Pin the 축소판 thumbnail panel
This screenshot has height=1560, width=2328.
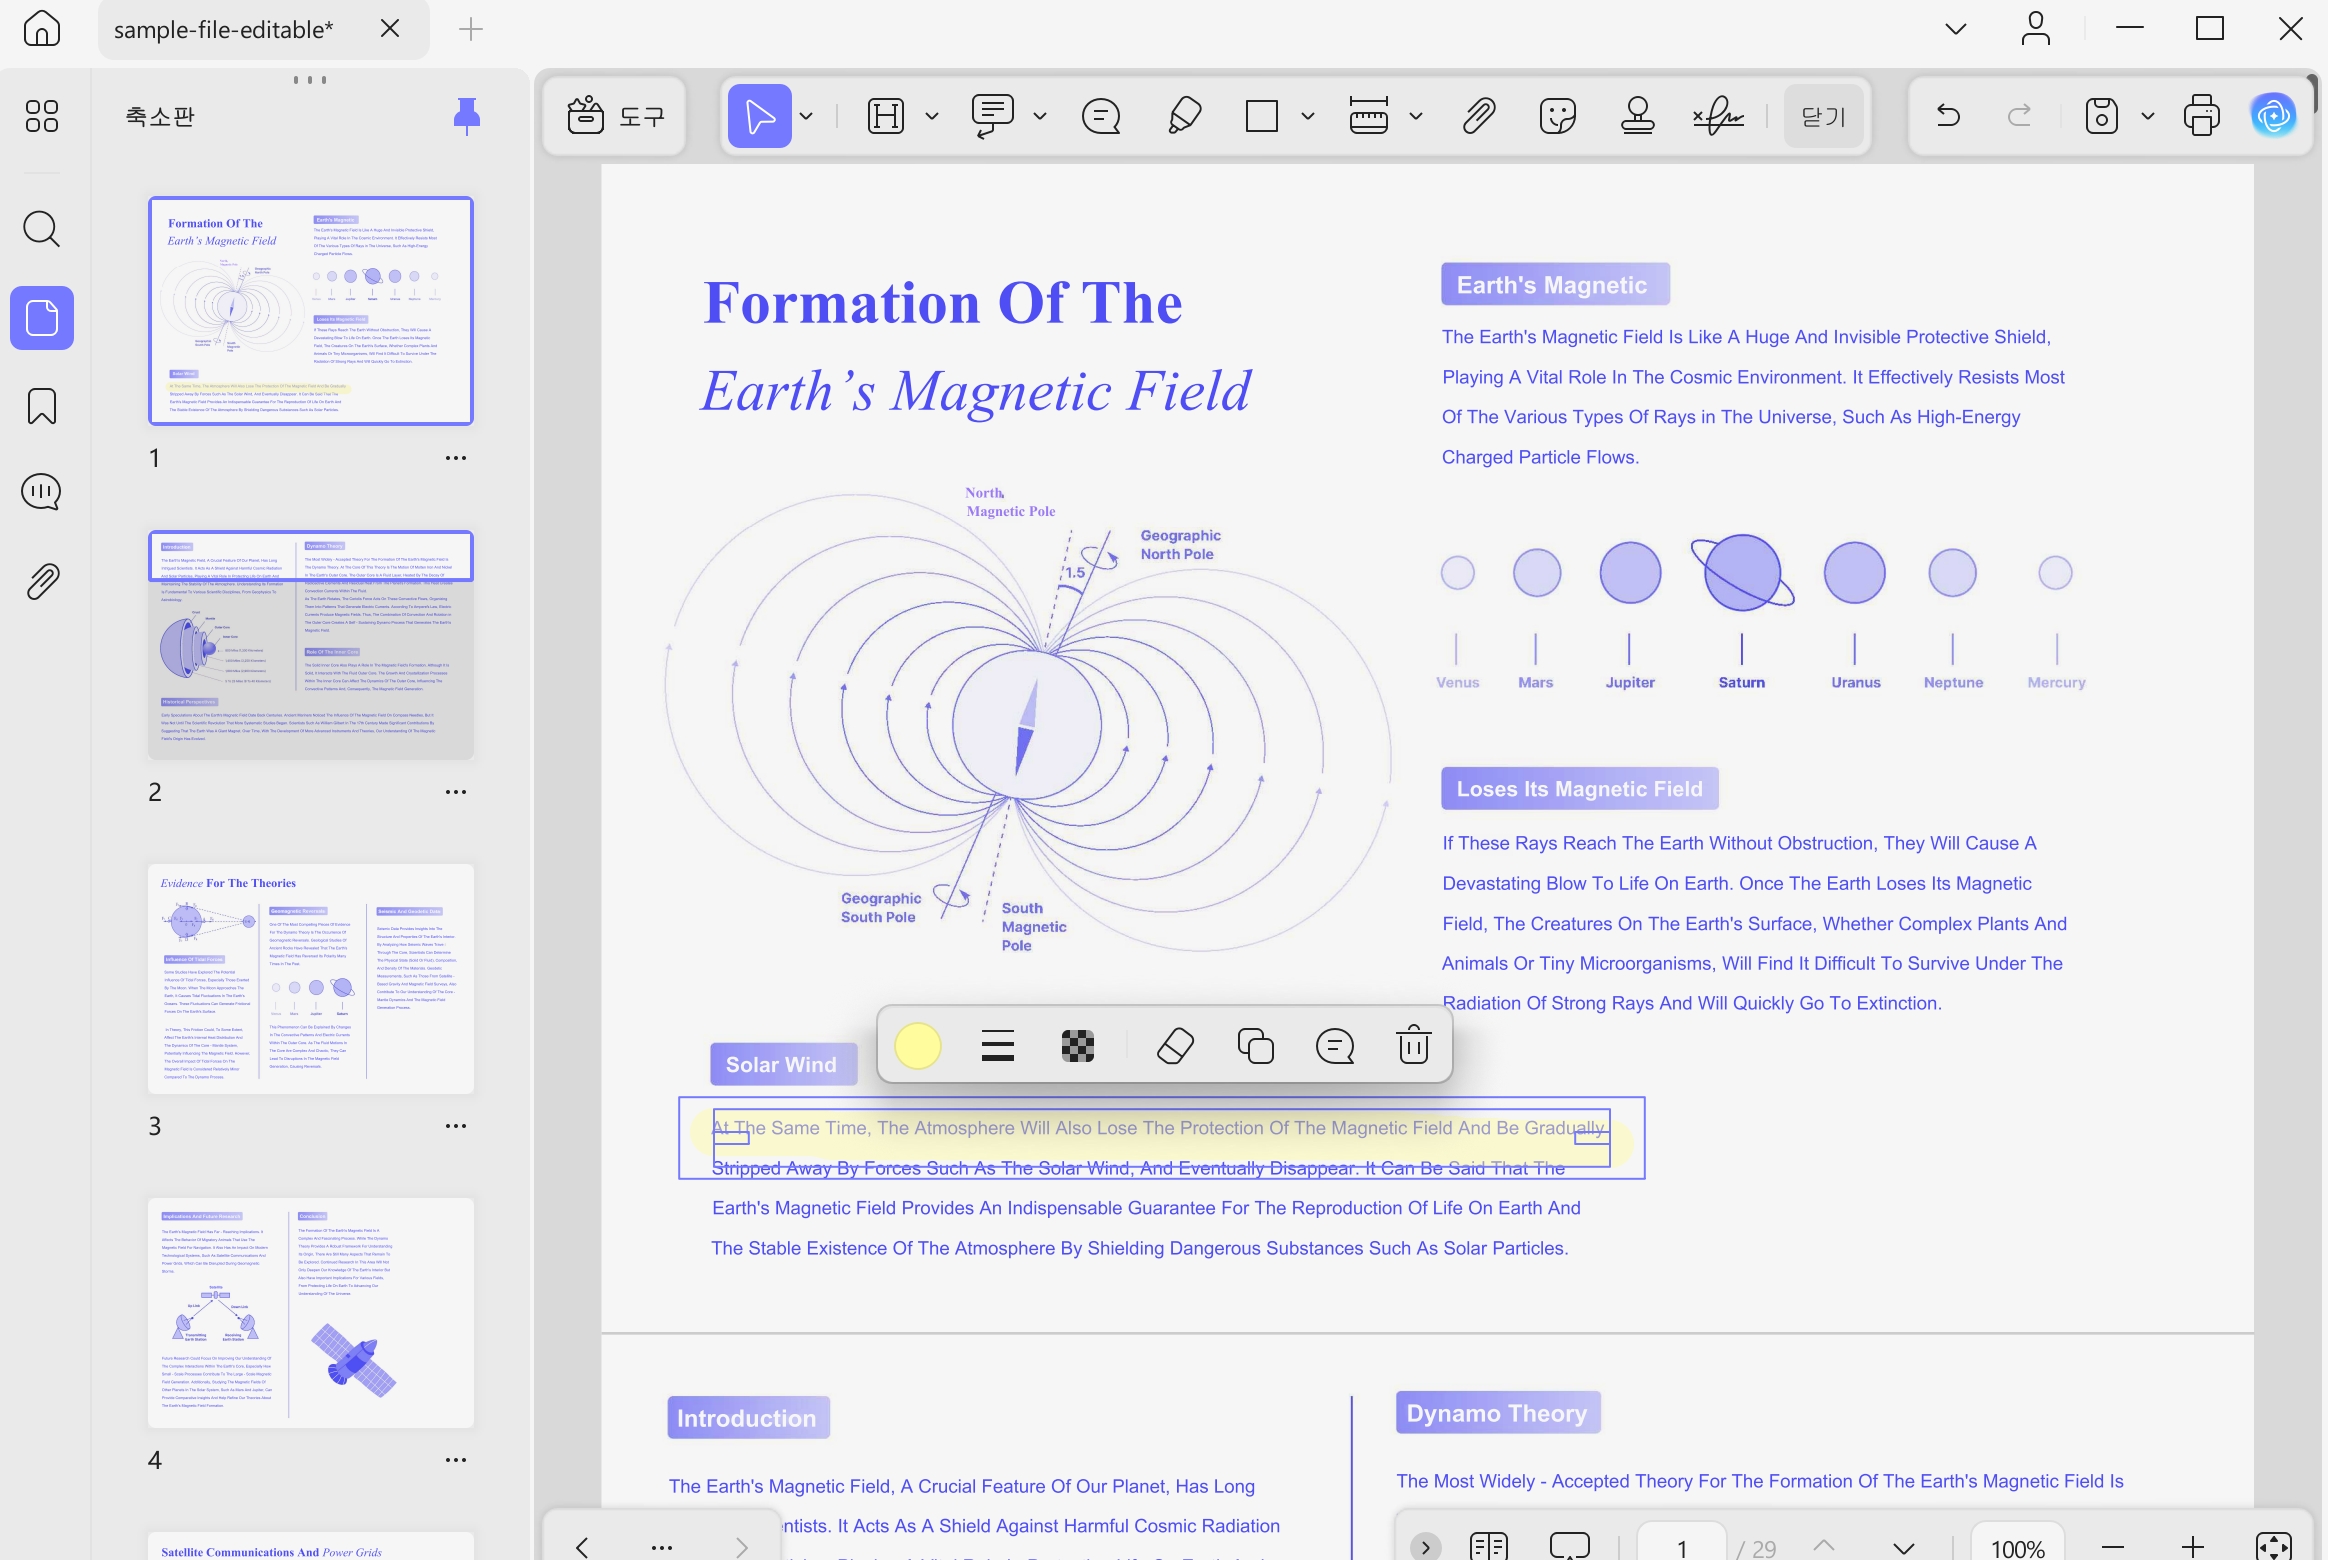pyautogui.click(x=466, y=116)
